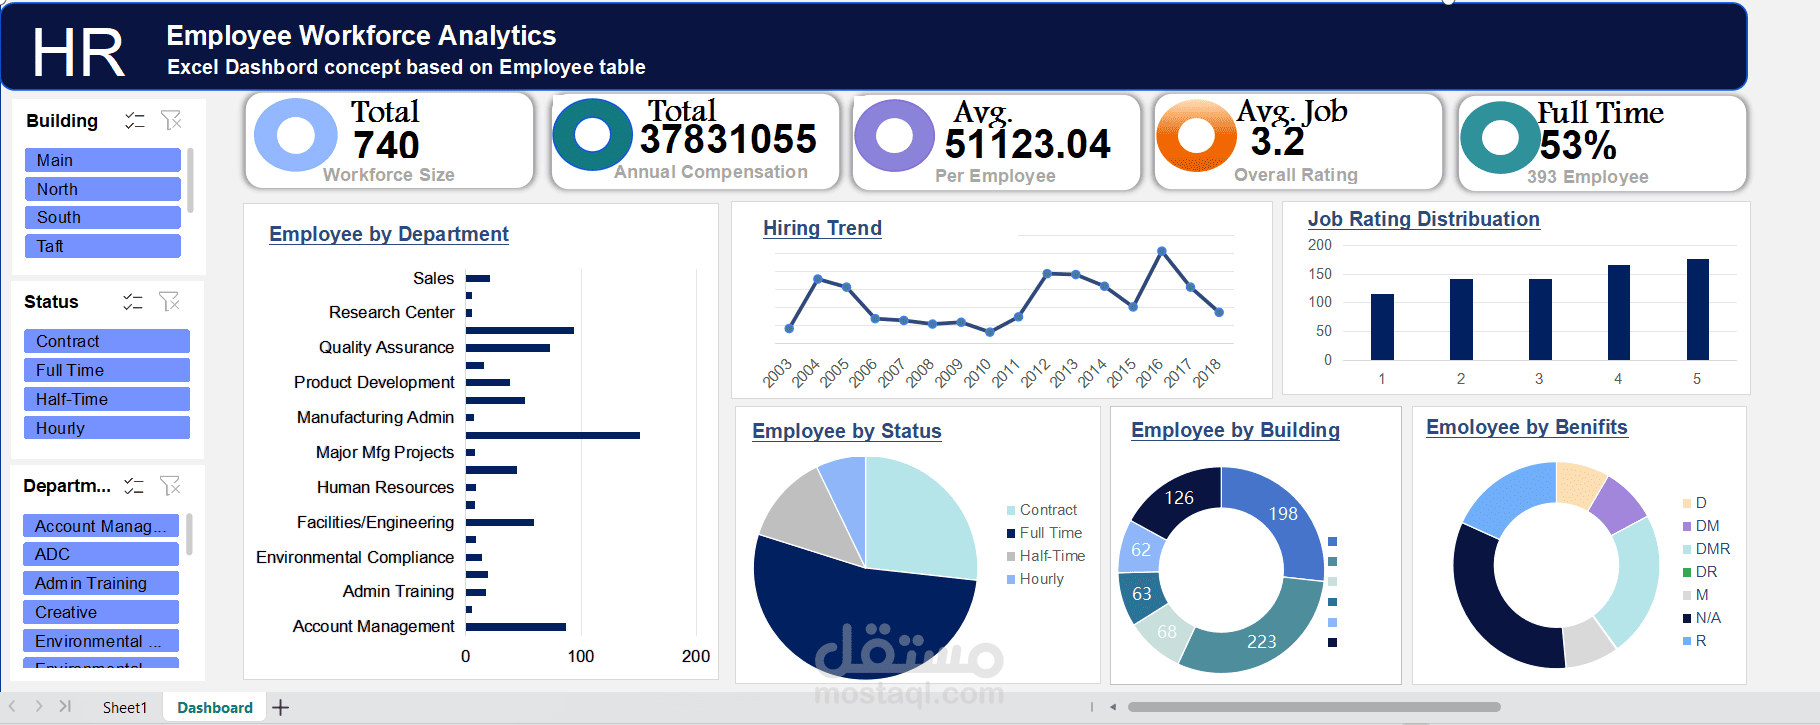This screenshot has height=725, width=1820.
Task: Click the 37831055 Annual Compensation value
Action: pyautogui.click(x=728, y=139)
